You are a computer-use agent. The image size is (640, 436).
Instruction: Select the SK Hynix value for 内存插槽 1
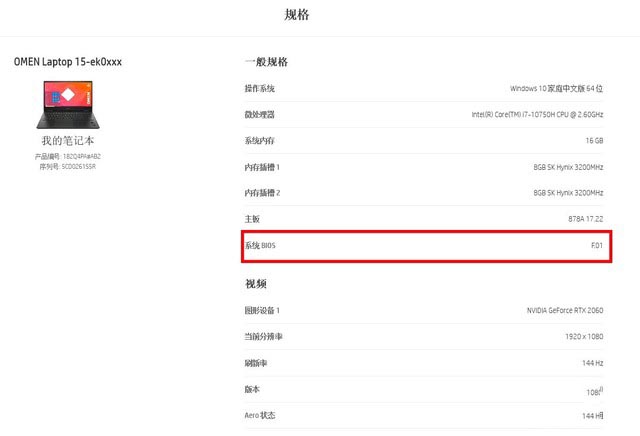tap(568, 167)
